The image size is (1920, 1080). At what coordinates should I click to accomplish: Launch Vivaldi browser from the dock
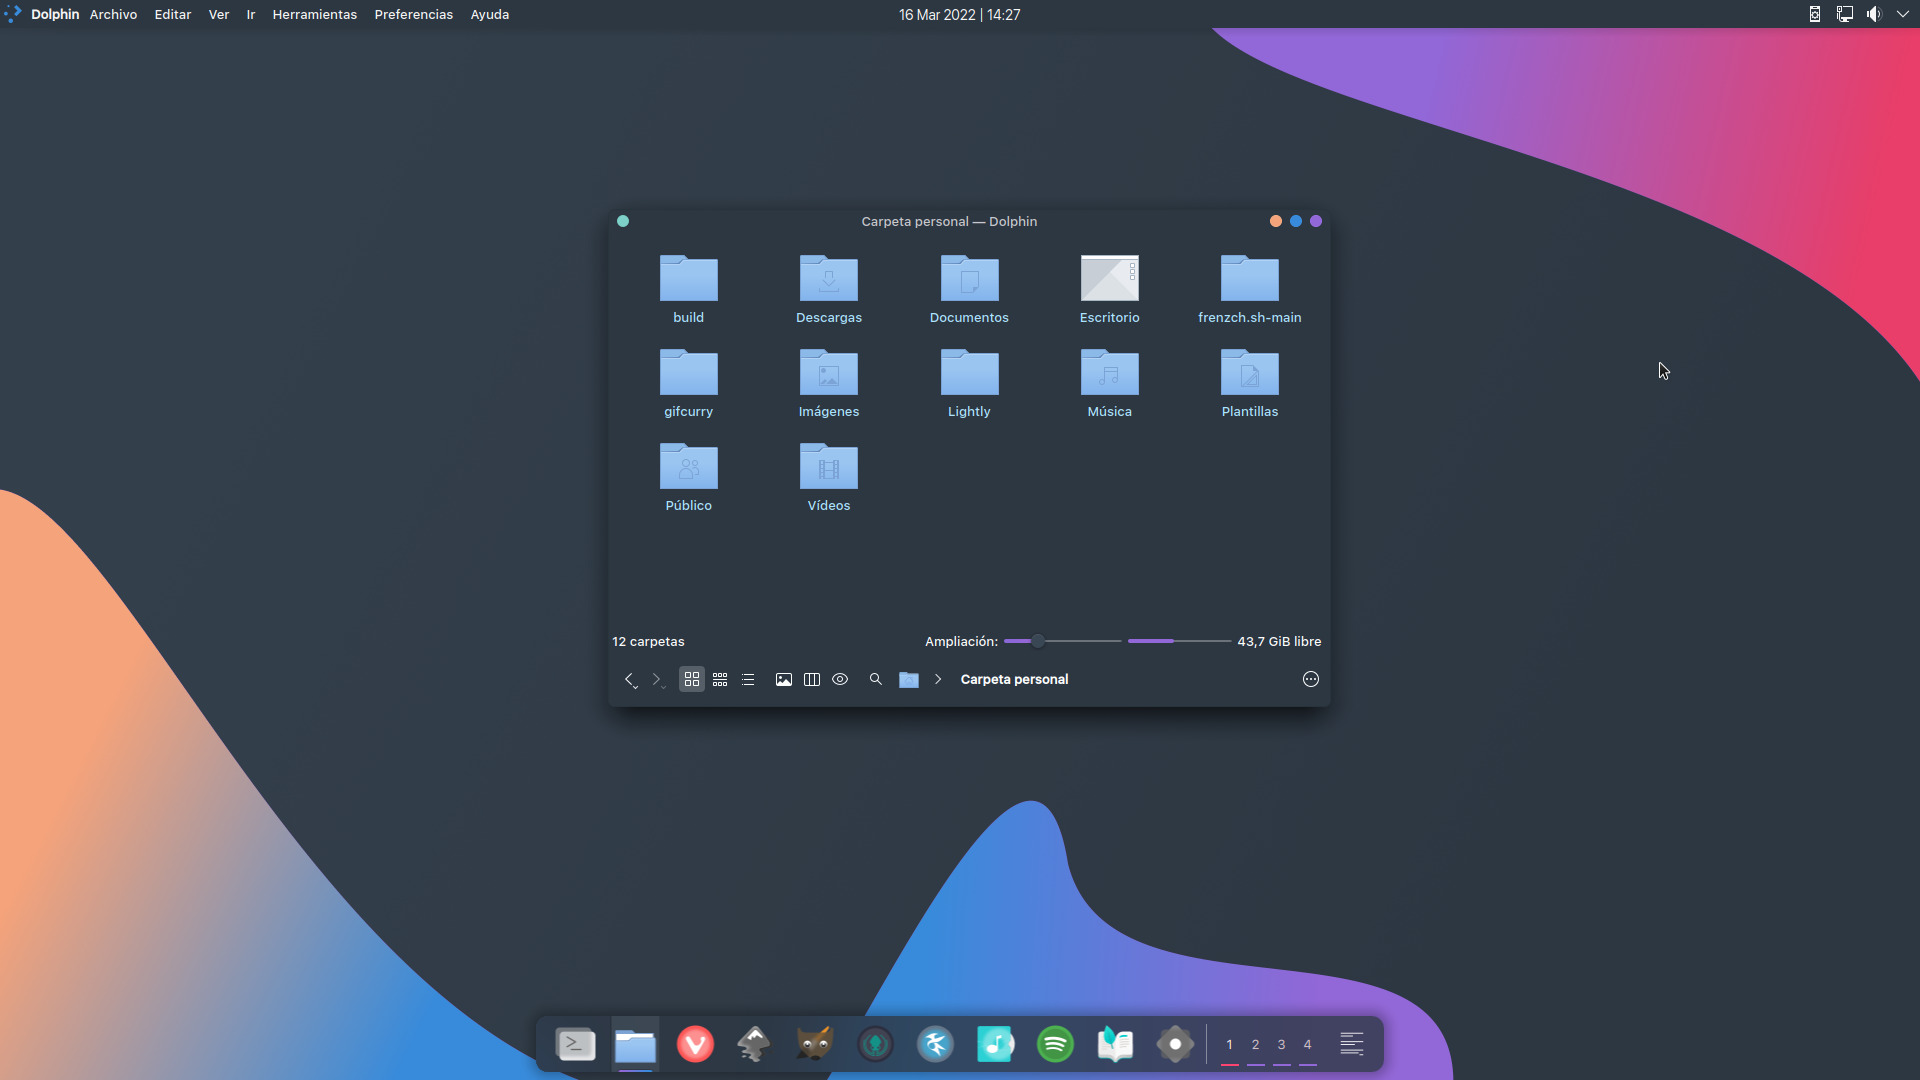pyautogui.click(x=695, y=1045)
